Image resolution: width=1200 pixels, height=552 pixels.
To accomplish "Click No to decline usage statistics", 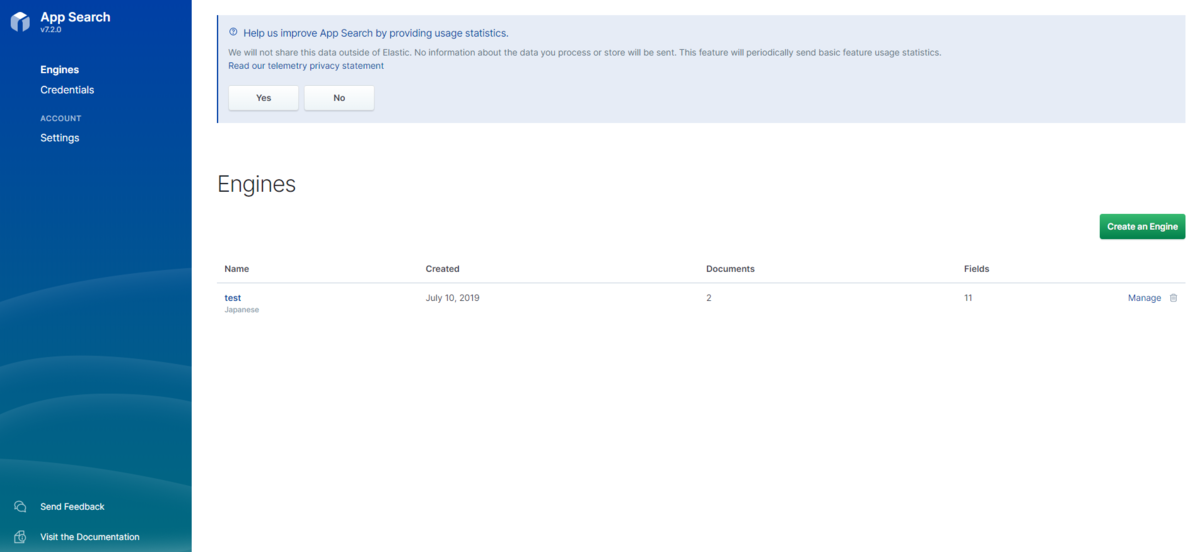I will tap(339, 98).
